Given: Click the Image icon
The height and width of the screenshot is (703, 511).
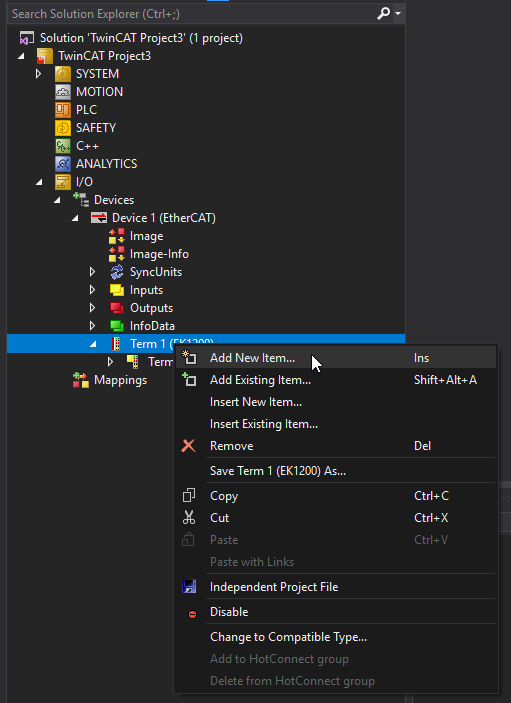Looking at the screenshot, I should [117, 236].
